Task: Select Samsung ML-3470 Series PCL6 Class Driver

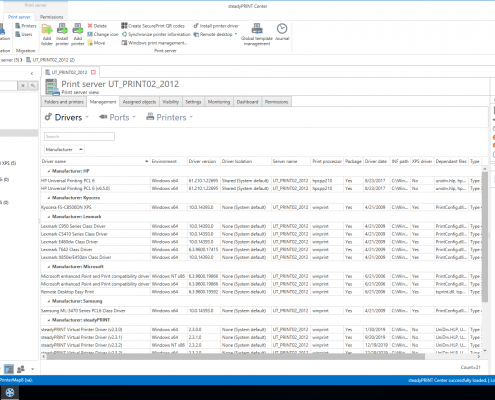Action: (x=261, y=311)
